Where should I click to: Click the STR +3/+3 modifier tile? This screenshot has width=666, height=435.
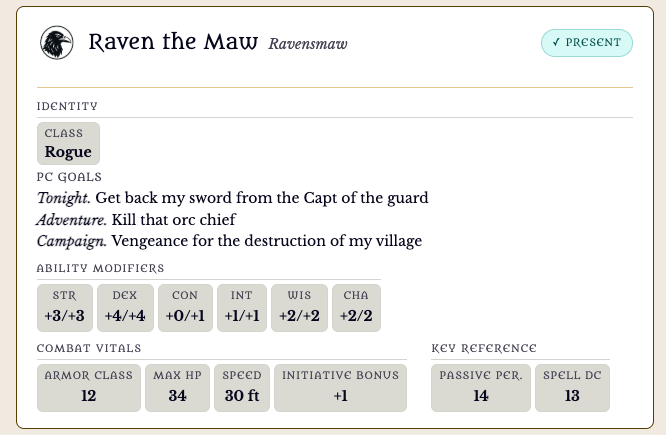(x=65, y=308)
